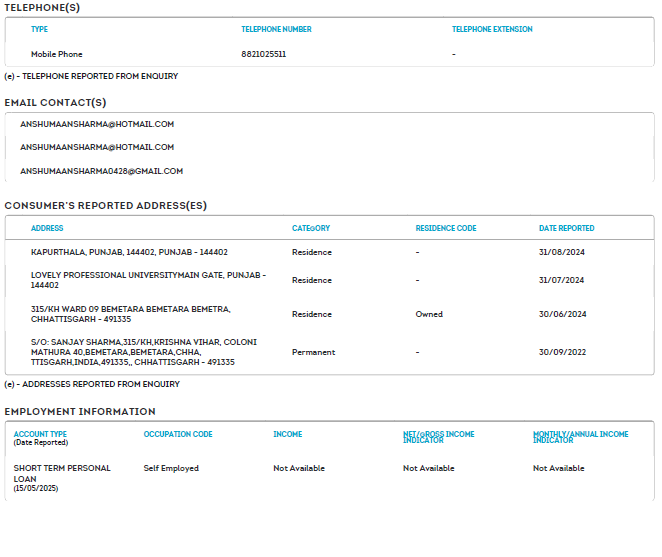
Task: Click the first HOTMAIL.COM email entry
Action: tap(97, 124)
